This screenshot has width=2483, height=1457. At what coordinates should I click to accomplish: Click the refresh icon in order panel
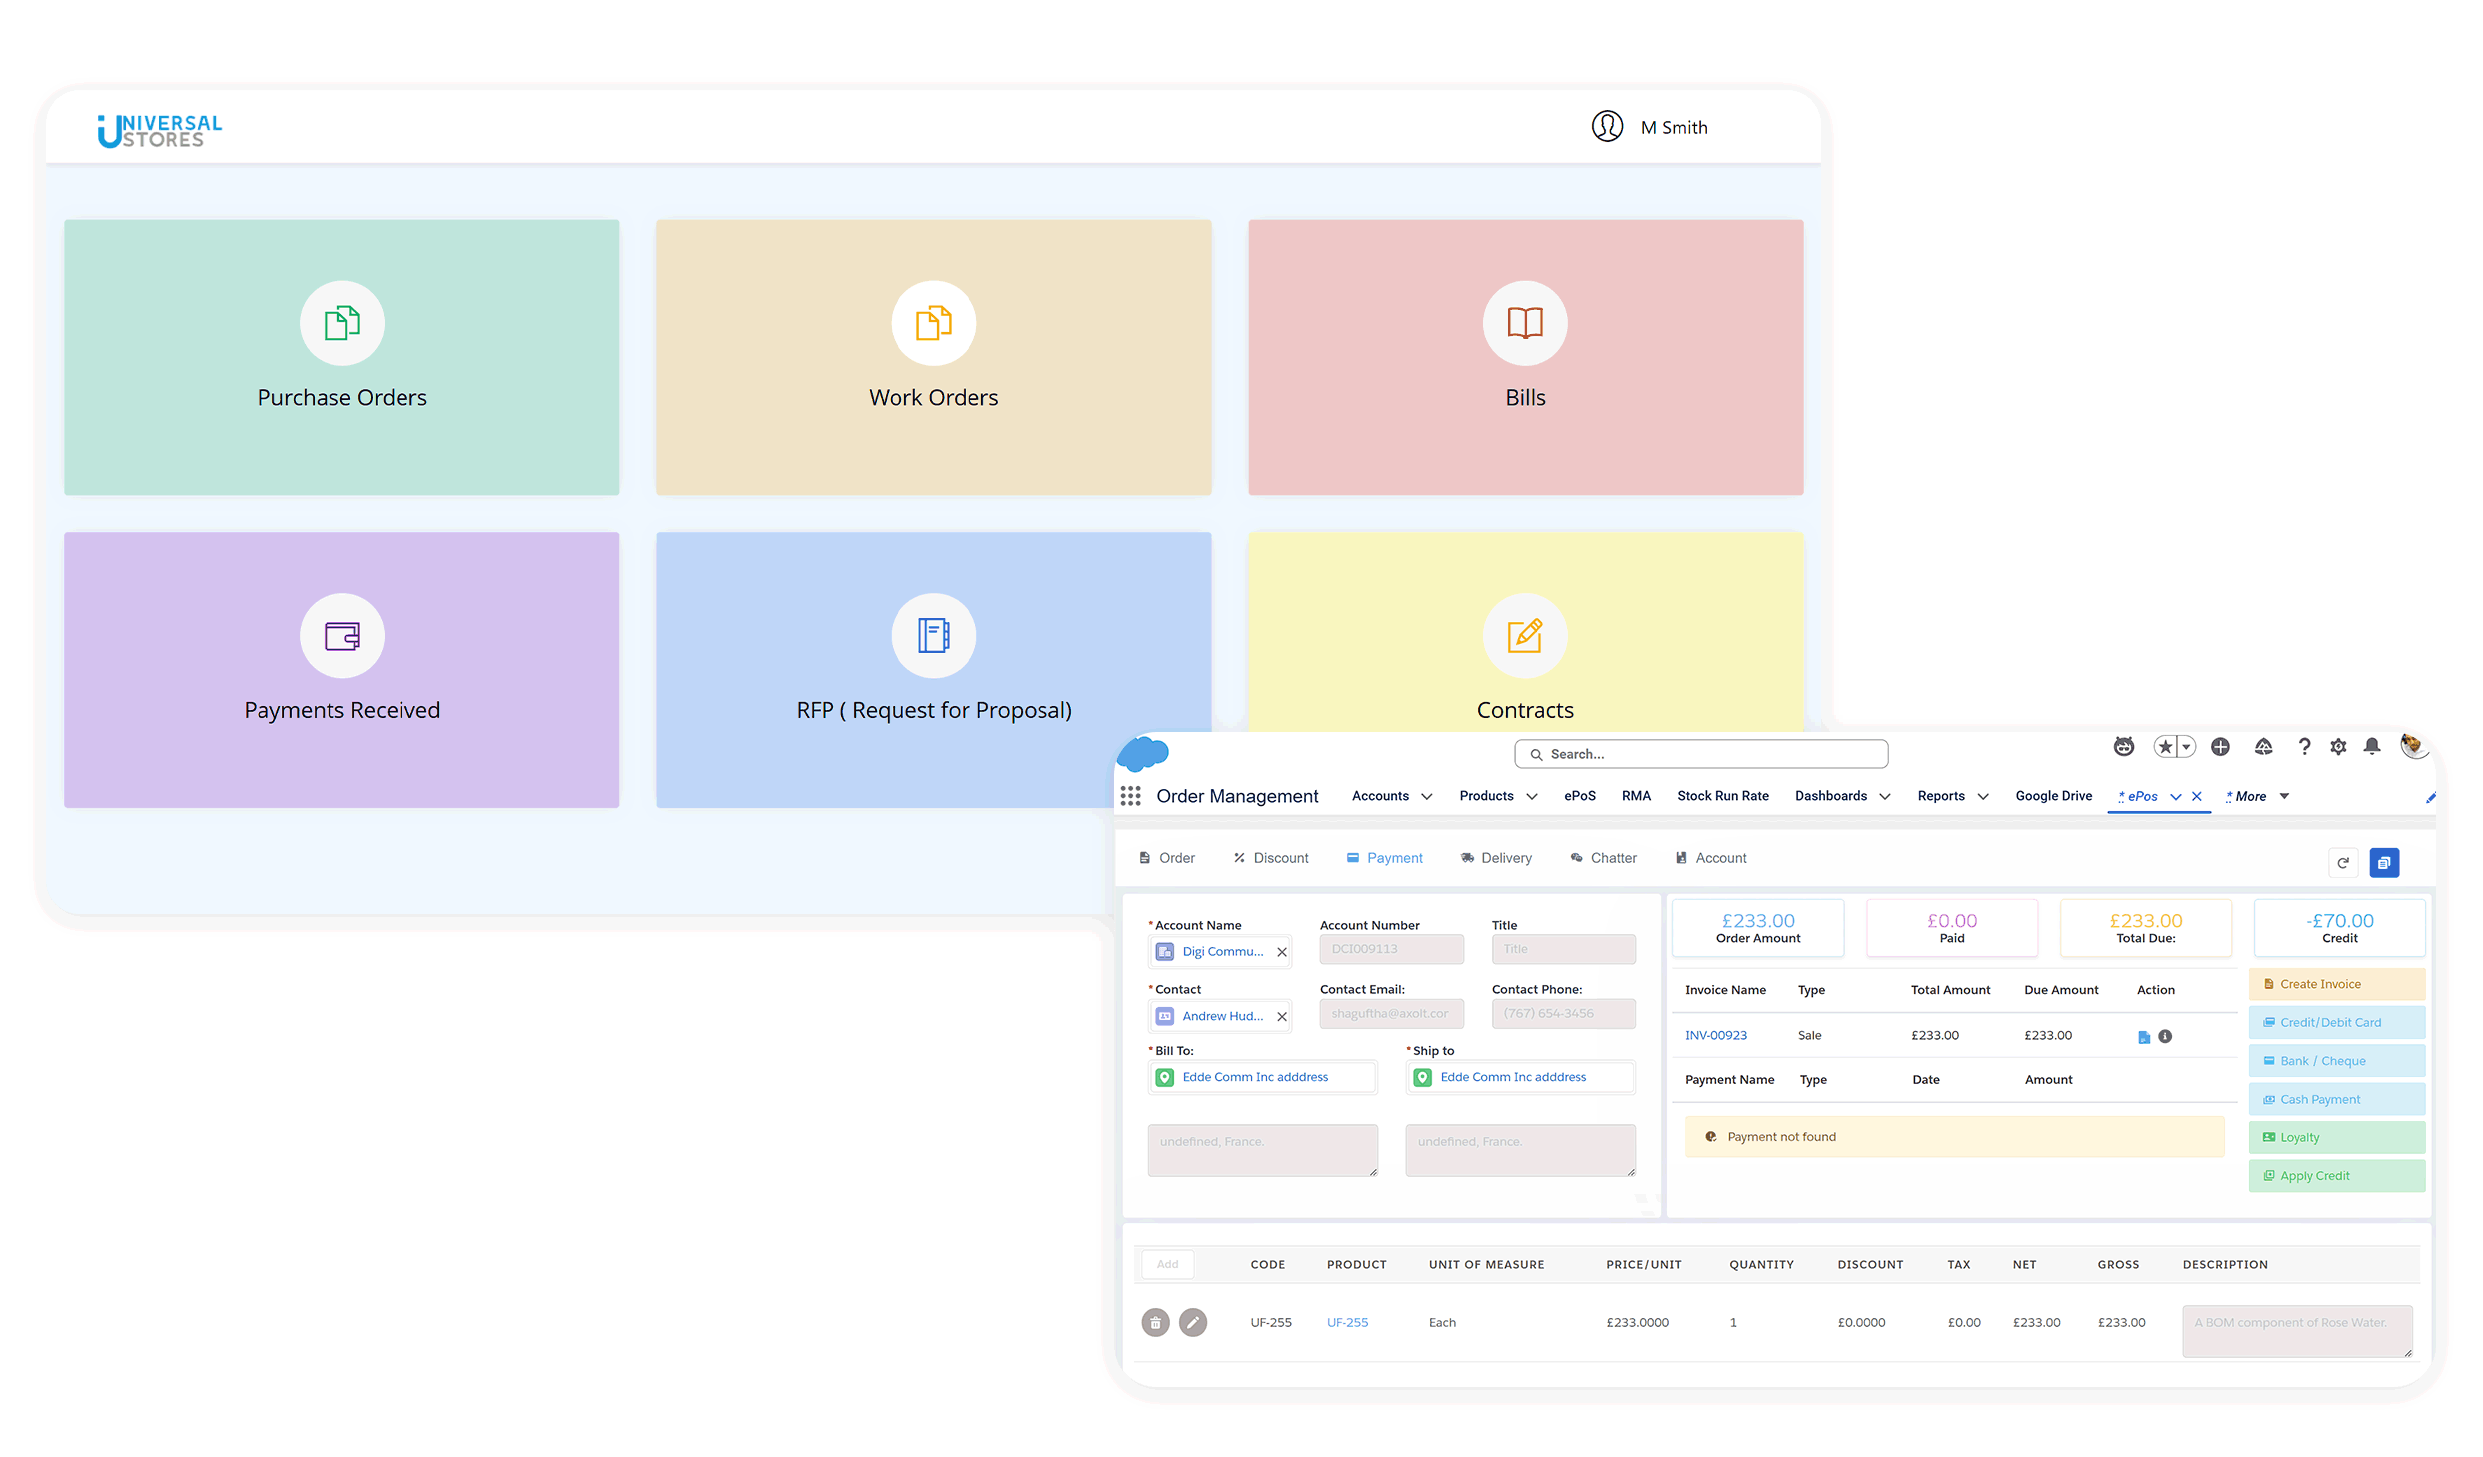pyautogui.click(x=2342, y=863)
